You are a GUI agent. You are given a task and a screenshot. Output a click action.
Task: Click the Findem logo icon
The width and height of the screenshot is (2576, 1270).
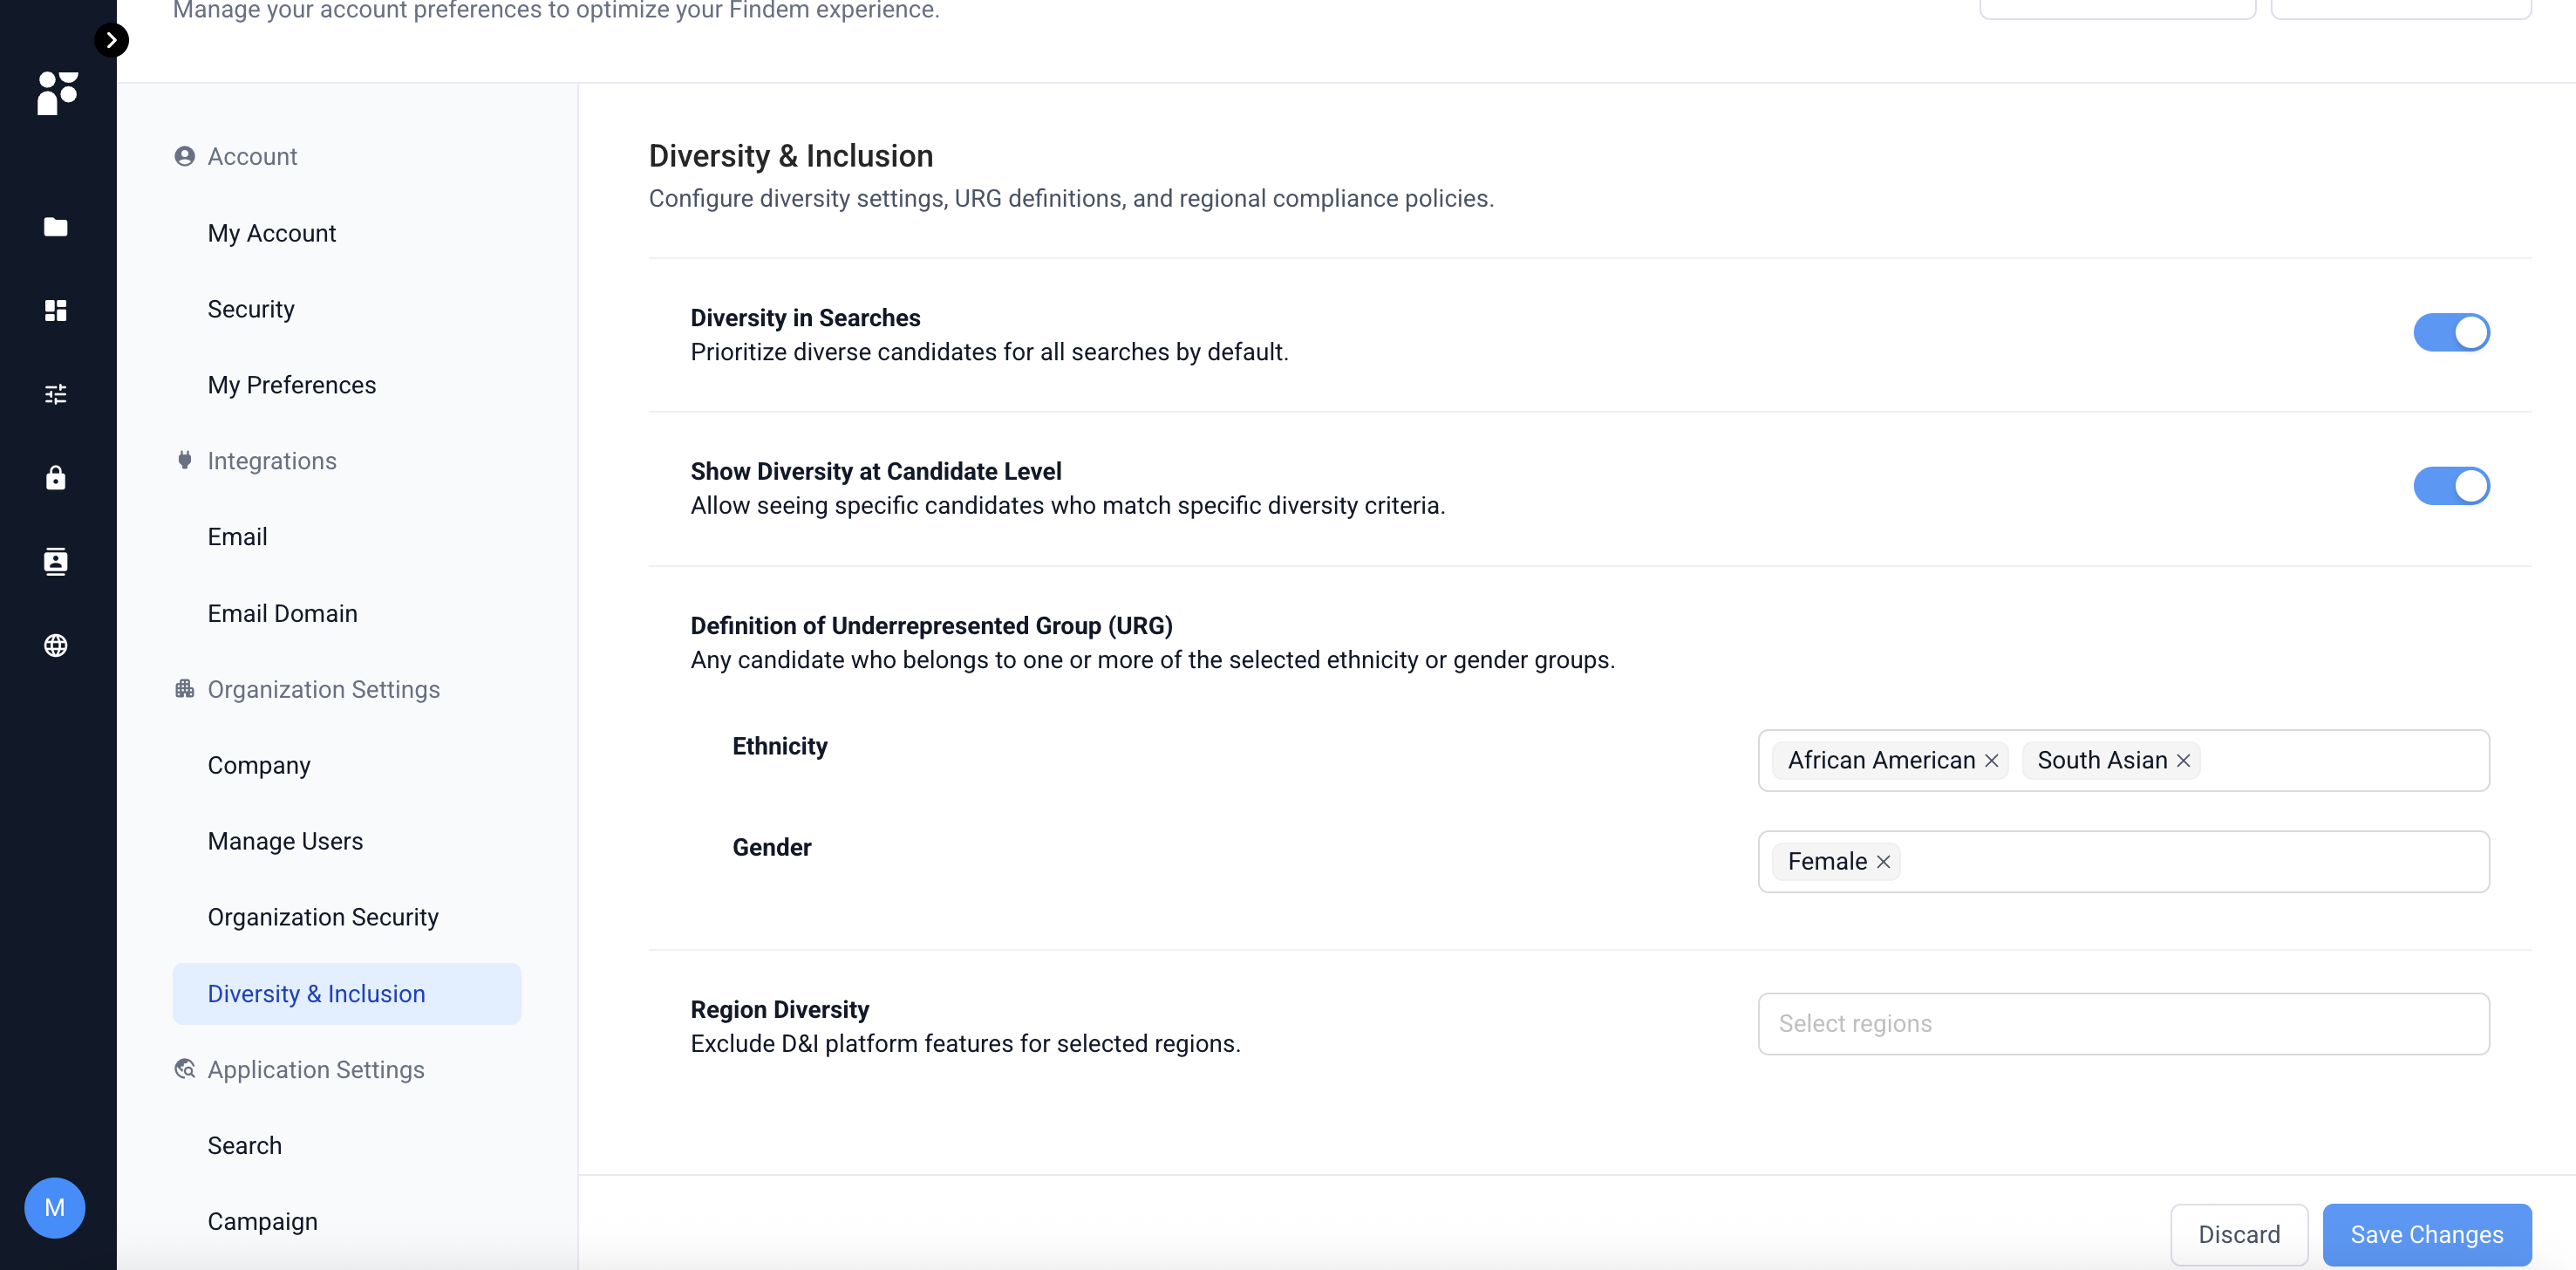57,93
